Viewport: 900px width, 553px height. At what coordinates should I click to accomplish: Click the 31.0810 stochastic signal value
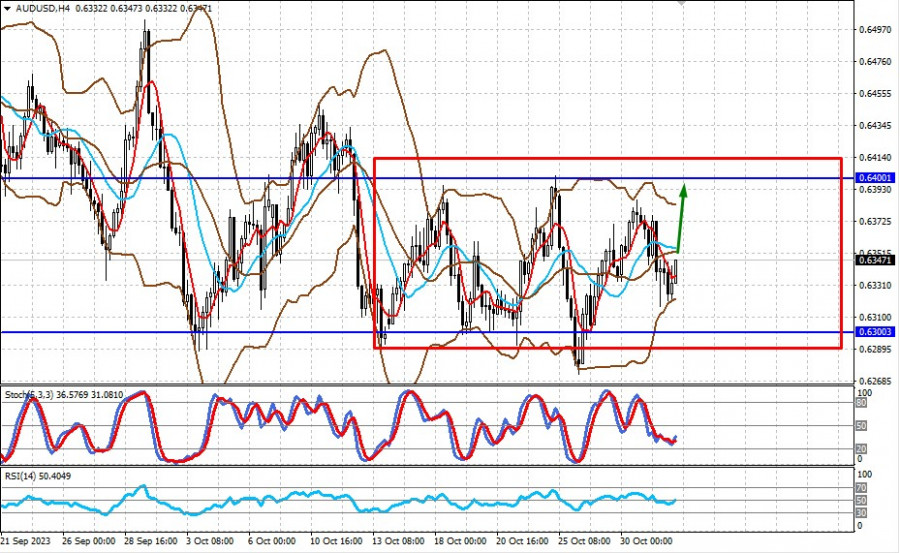[x=106, y=395]
